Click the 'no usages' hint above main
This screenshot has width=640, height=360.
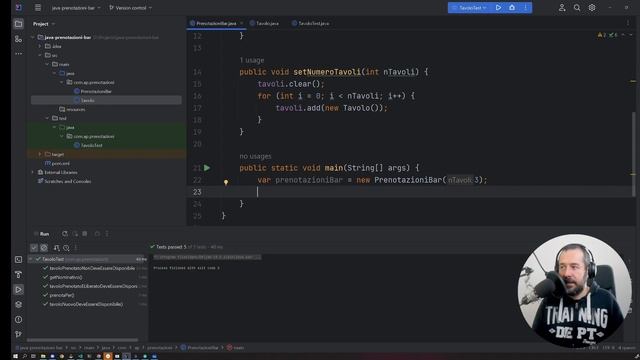255,156
